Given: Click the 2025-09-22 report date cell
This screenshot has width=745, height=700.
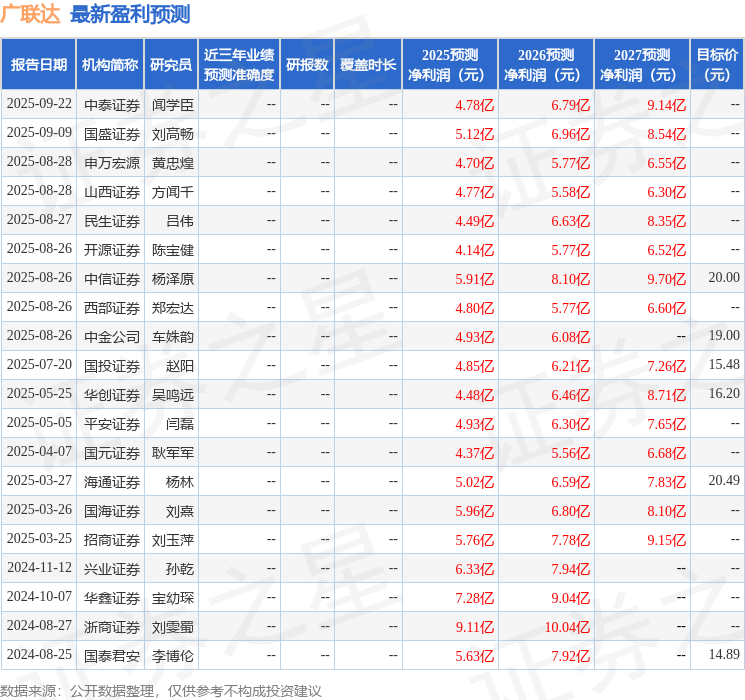Looking at the screenshot, I should tap(39, 104).
